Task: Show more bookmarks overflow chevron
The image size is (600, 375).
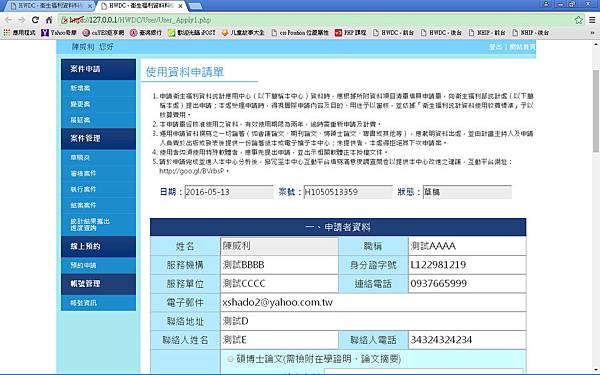Action: coord(592,33)
